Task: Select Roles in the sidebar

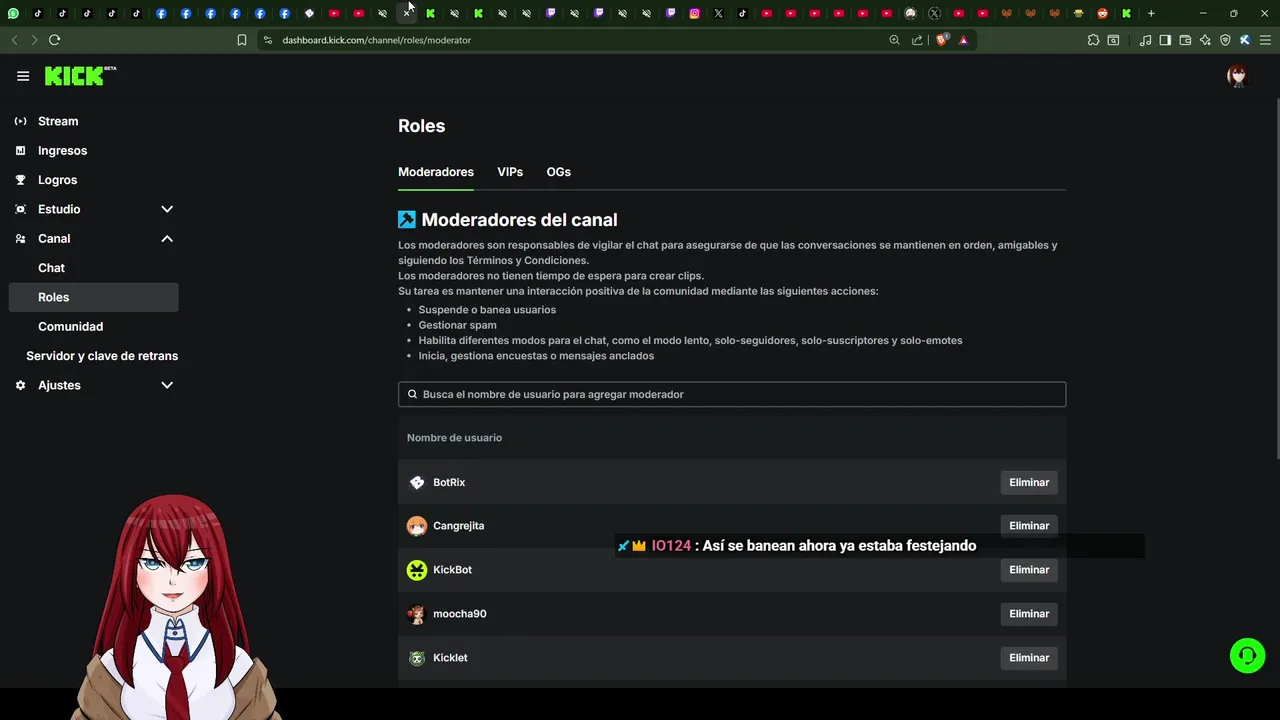Action: tap(94, 297)
